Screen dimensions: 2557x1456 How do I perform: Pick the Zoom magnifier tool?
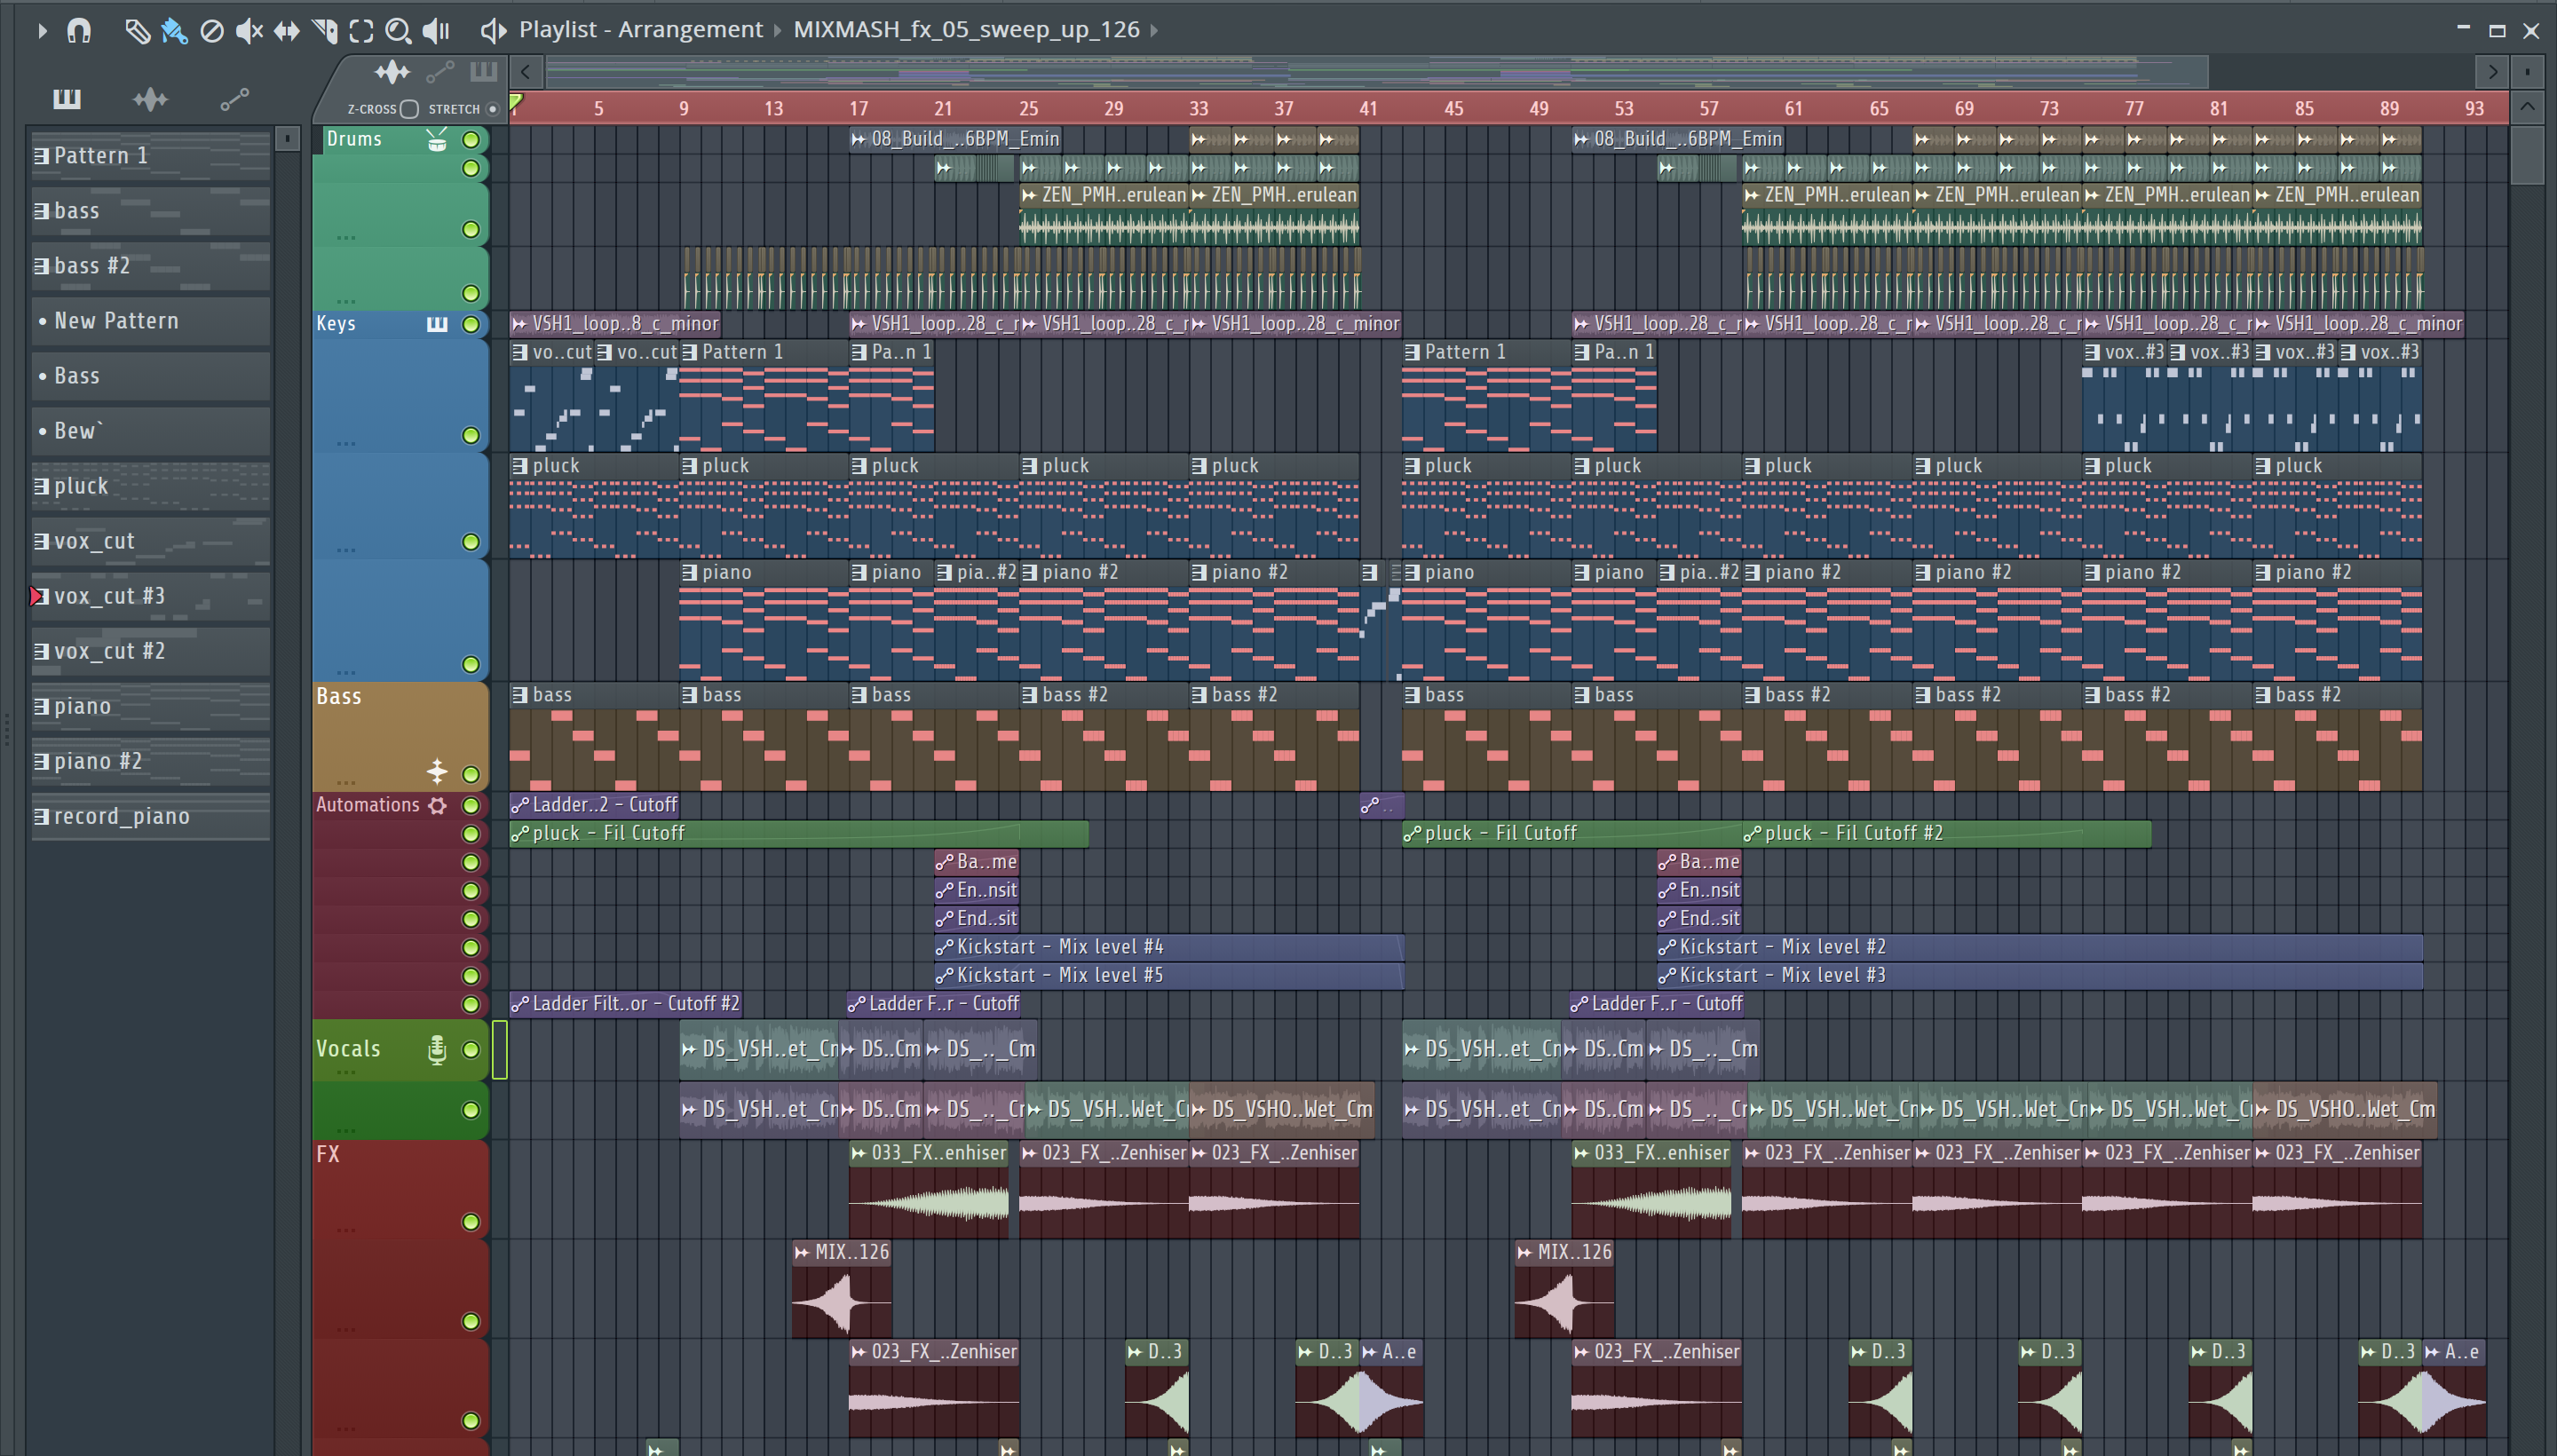[398, 31]
